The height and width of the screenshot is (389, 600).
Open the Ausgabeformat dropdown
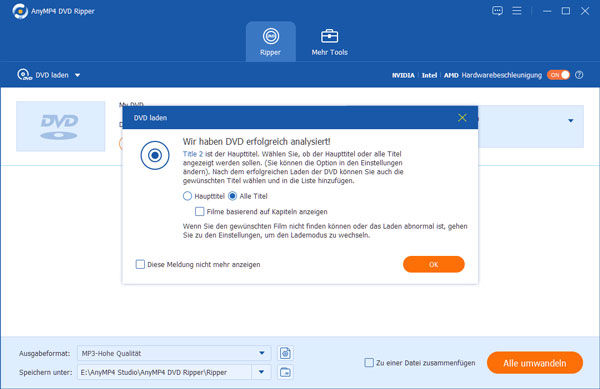[174, 353]
